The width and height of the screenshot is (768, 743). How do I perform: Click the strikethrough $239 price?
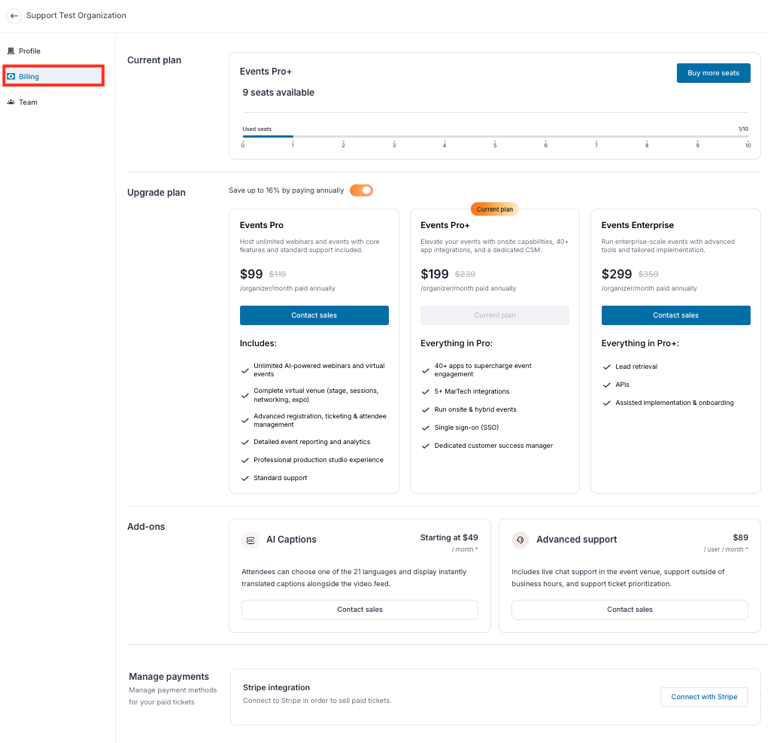(465, 274)
